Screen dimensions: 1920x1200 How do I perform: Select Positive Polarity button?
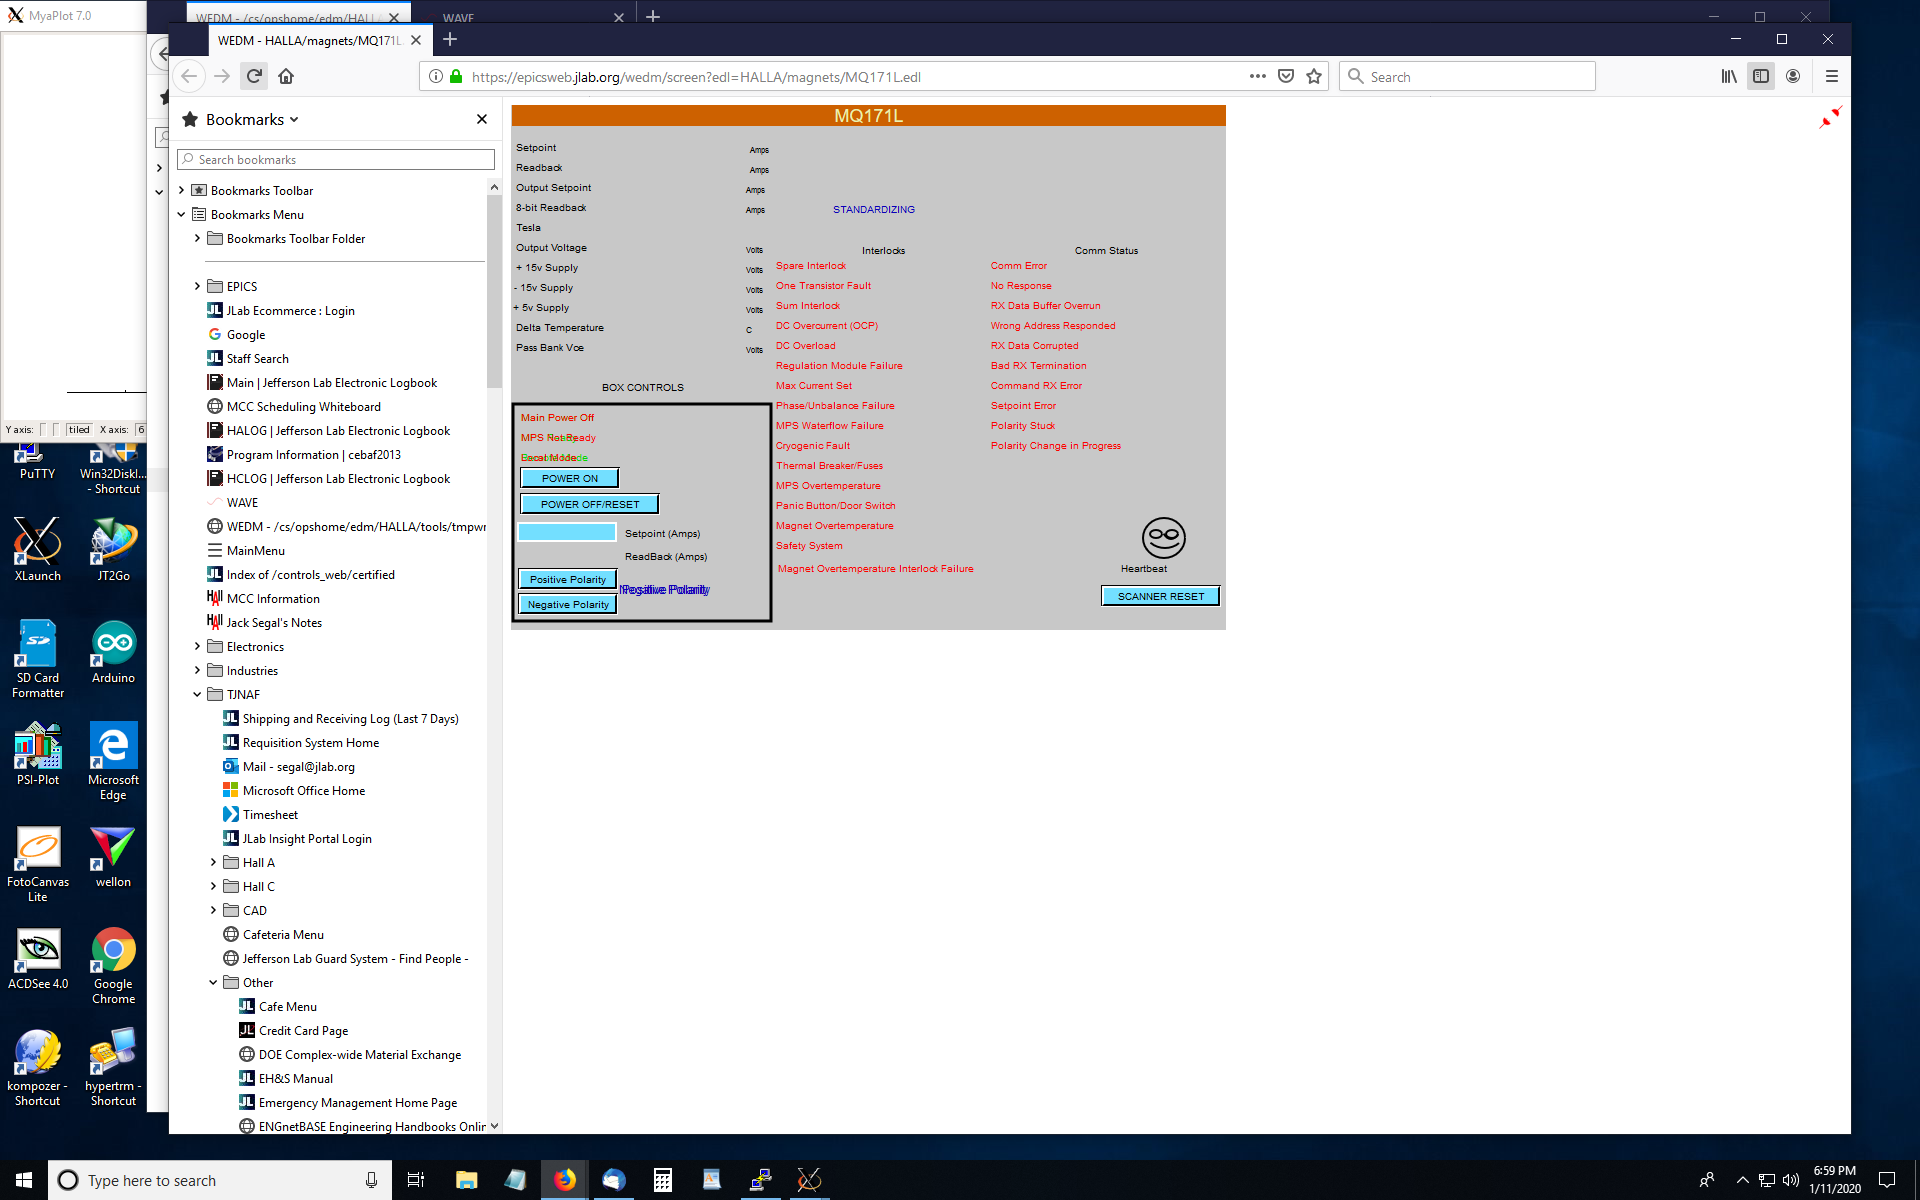coord(567,579)
